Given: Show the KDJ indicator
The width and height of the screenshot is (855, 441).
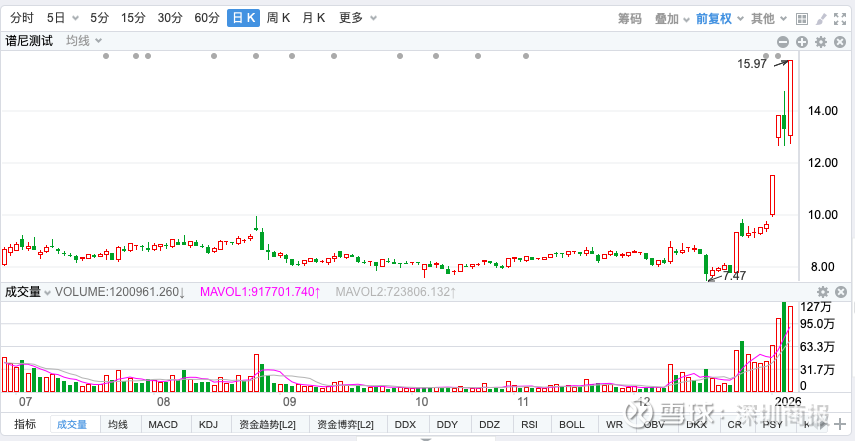Looking at the screenshot, I should [x=208, y=425].
